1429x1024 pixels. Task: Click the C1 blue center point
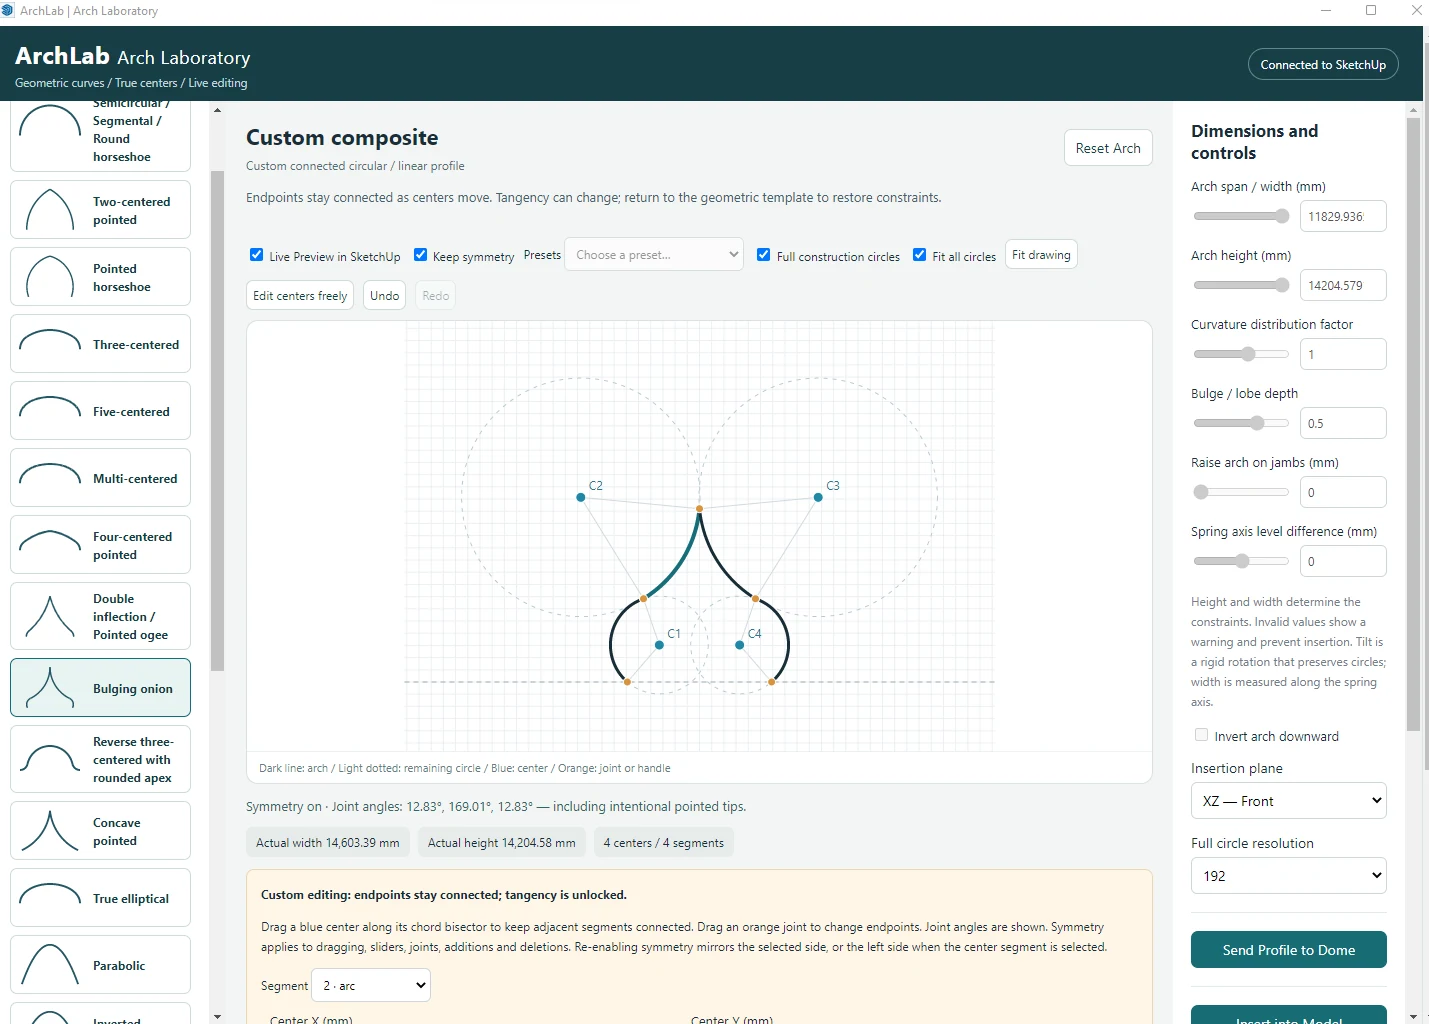(x=659, y=645)
